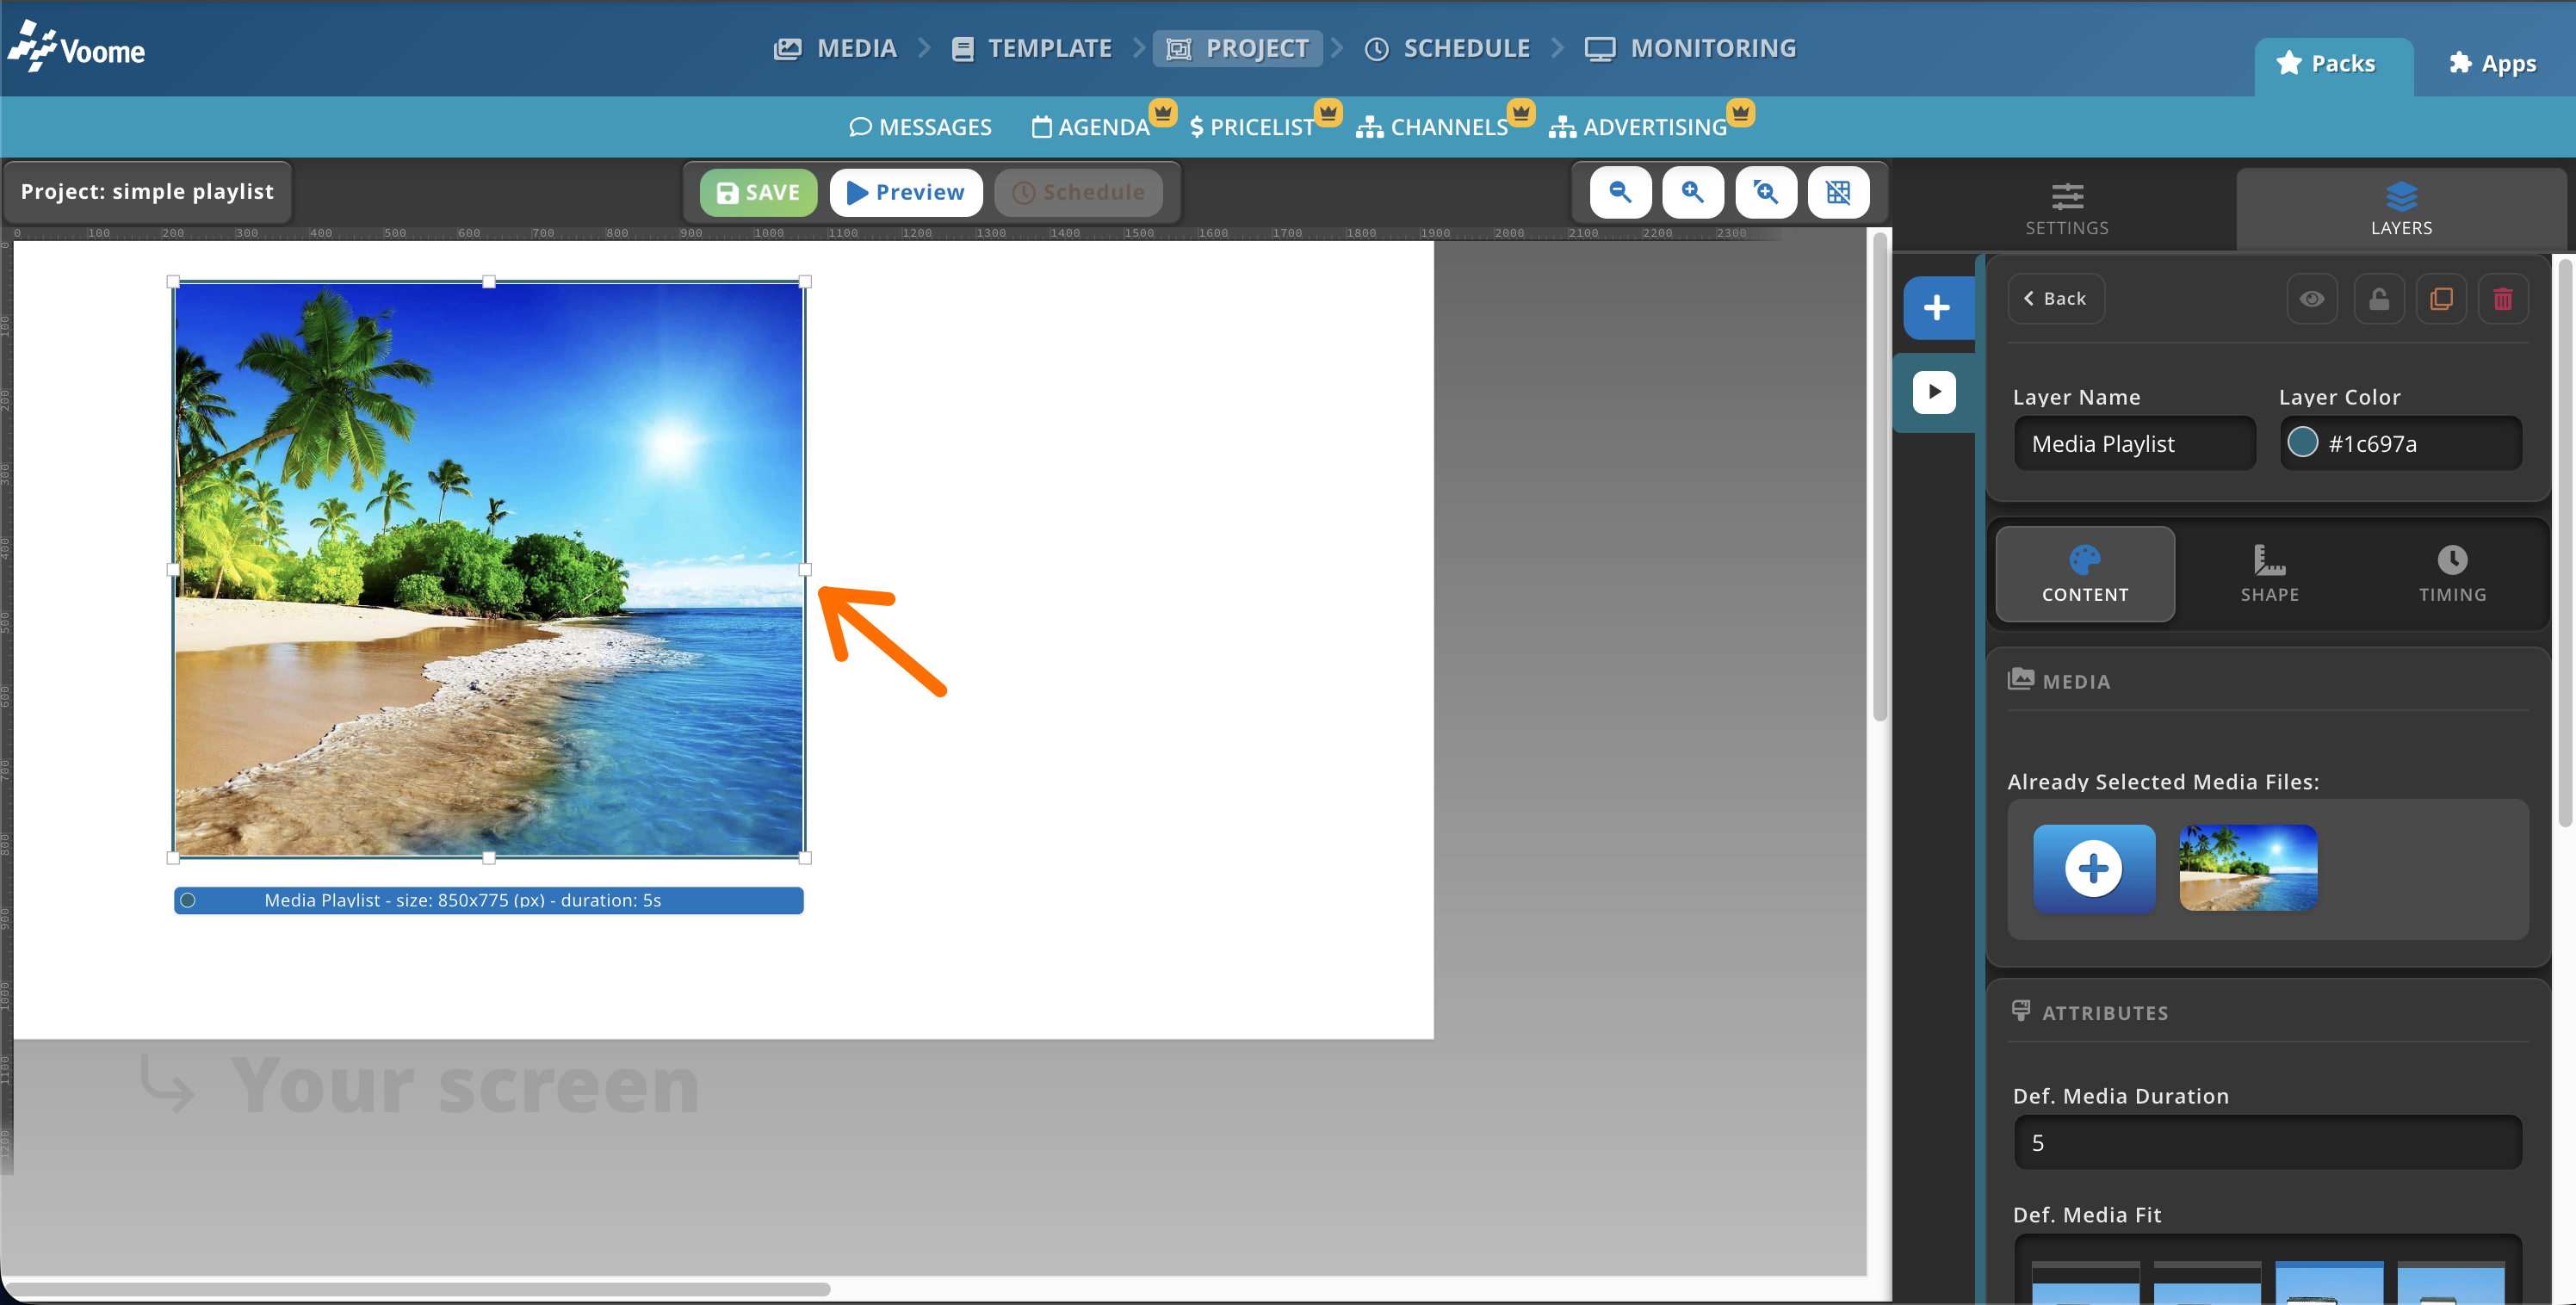Click the crown badge on Channels

coord(1521,111)
